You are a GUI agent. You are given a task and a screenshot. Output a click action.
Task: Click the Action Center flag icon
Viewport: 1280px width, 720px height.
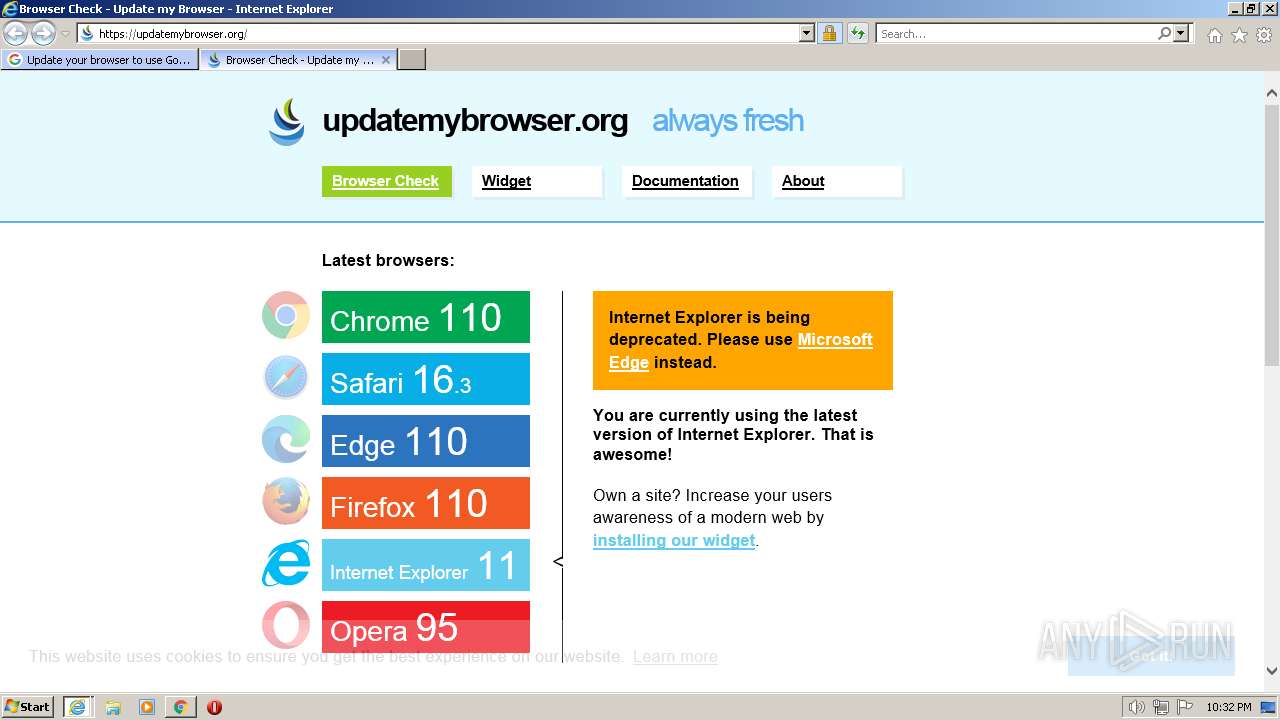[1183, 707]
